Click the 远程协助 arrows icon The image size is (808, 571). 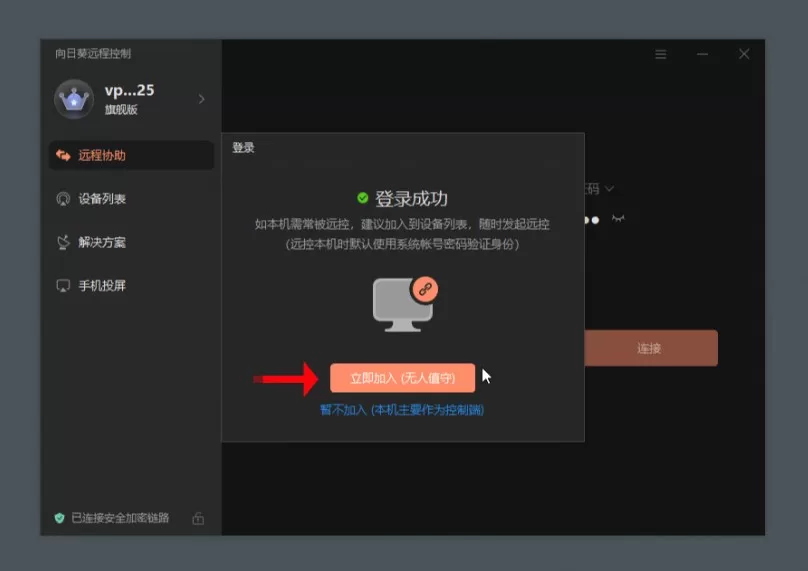(63, 155)
